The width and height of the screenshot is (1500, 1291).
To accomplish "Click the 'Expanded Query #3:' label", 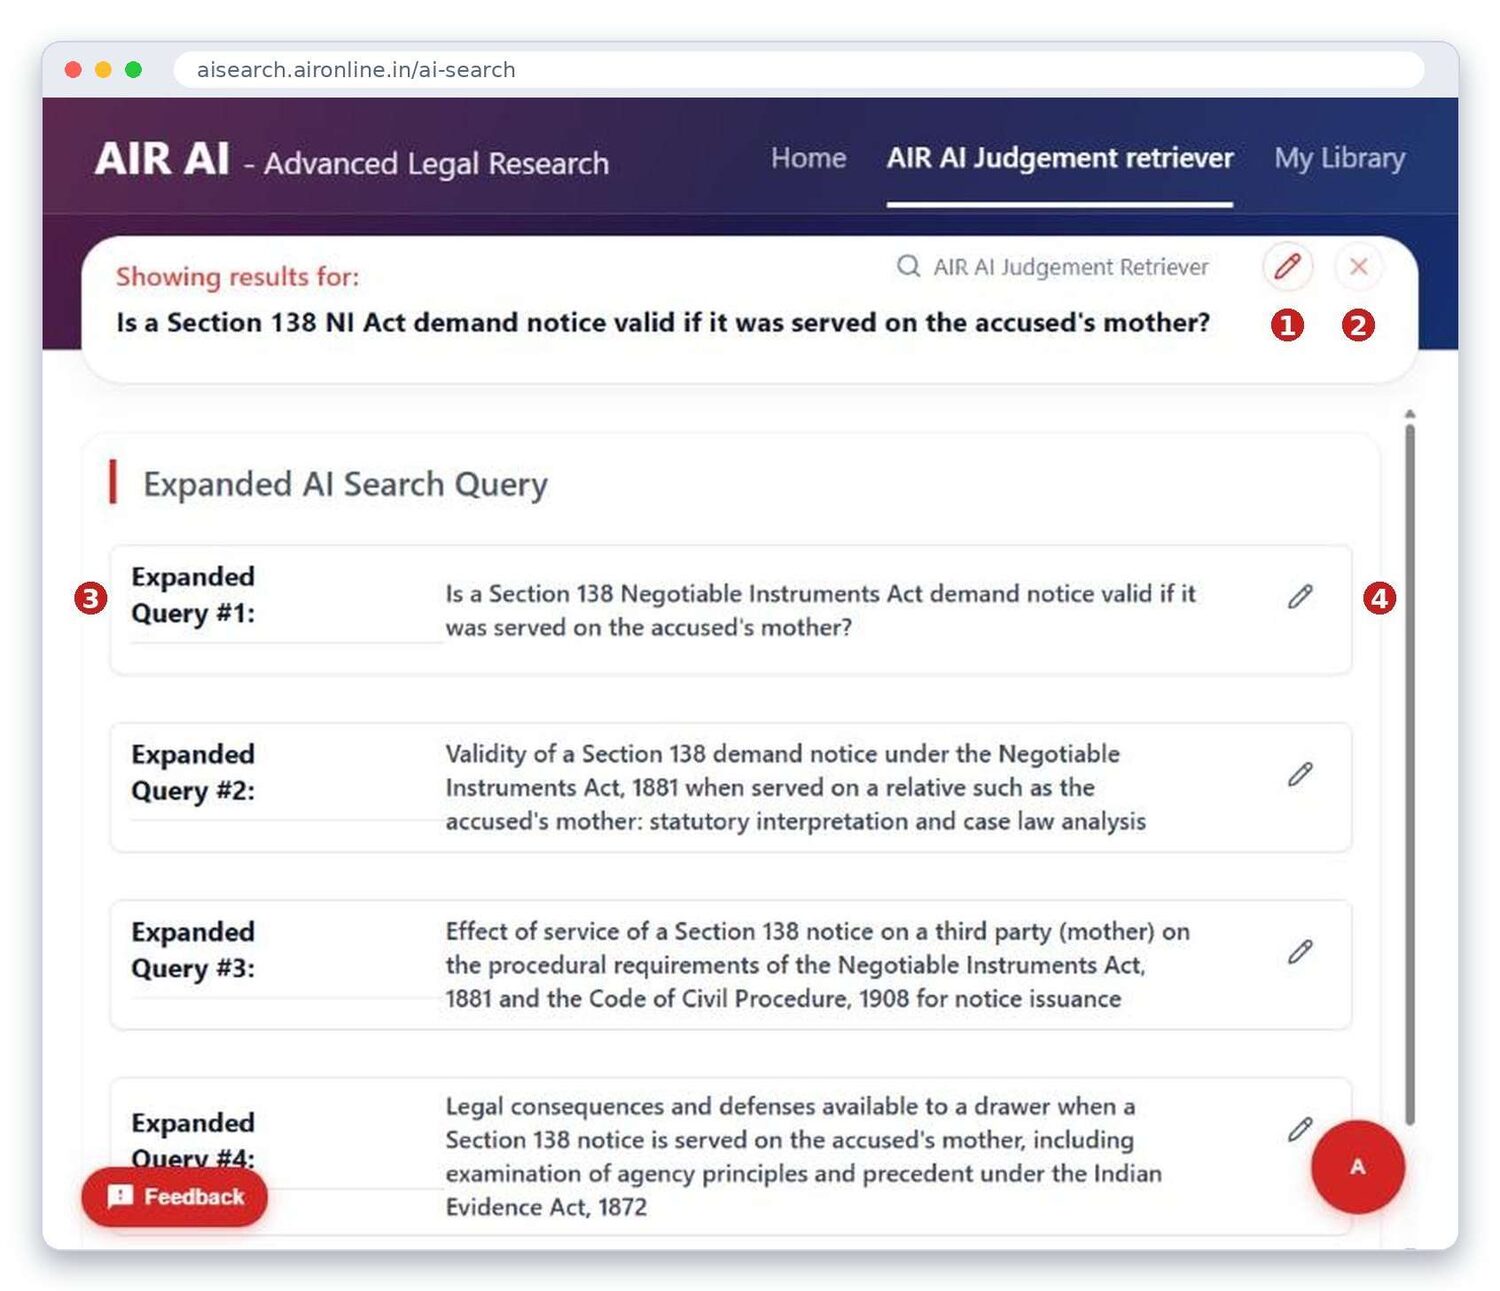I will point(193,950).
